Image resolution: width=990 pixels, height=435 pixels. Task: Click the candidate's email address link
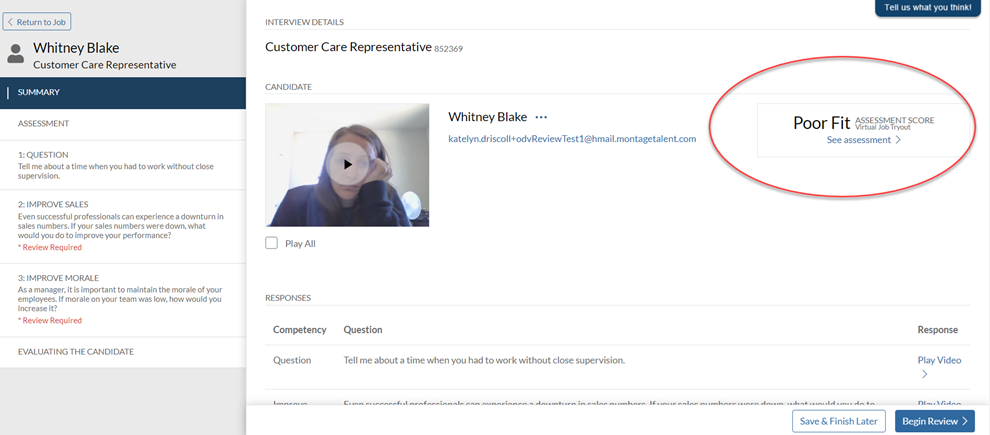click(x=571, y=139)
